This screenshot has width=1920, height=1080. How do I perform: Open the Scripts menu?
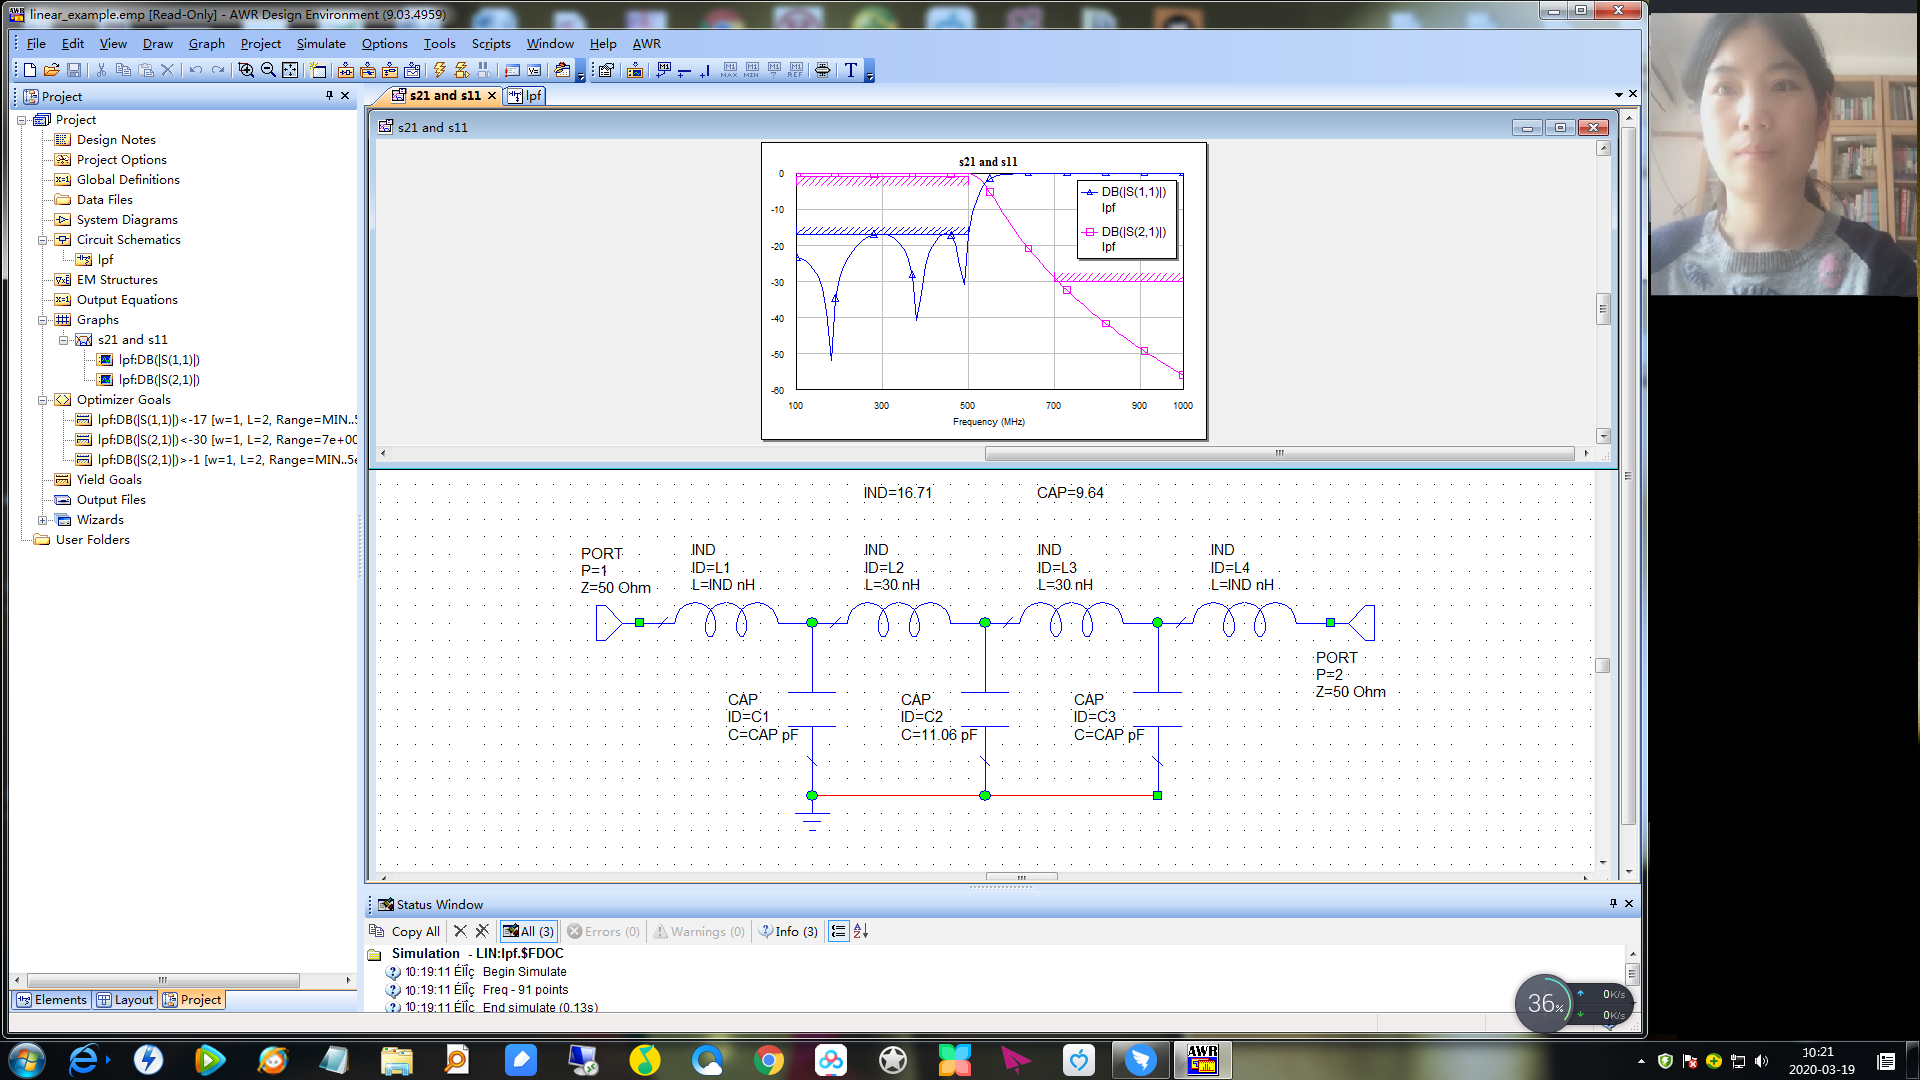point(491,43)
